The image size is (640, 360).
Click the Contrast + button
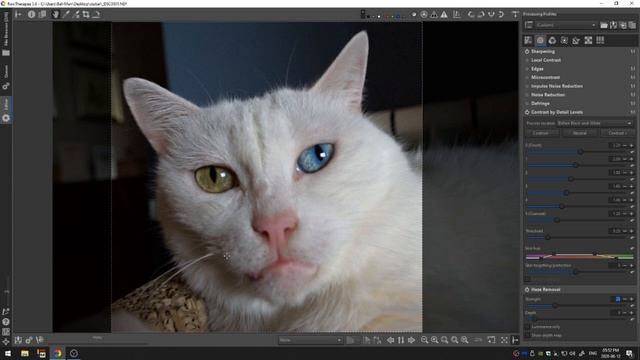(617, 133)
